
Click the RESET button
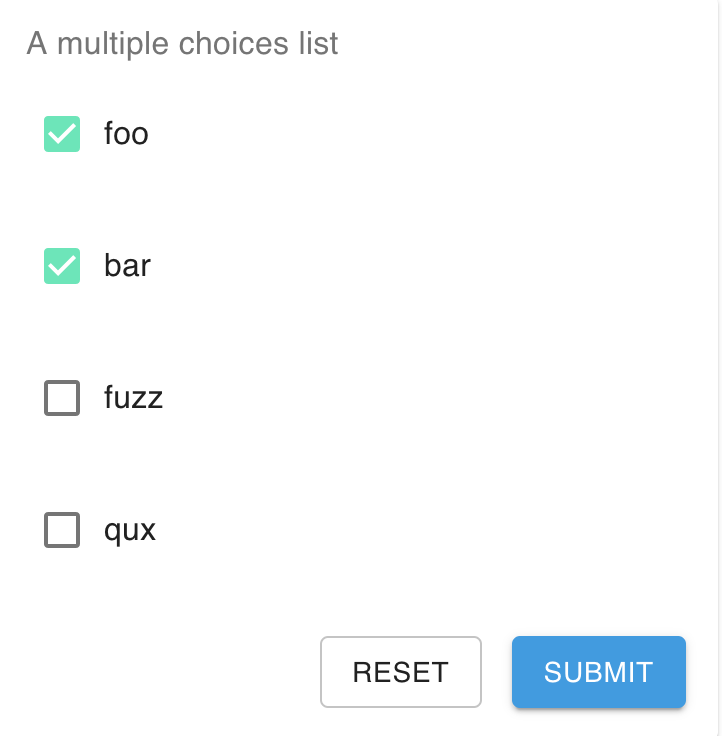pyautogui.click(x=401, y=672)
